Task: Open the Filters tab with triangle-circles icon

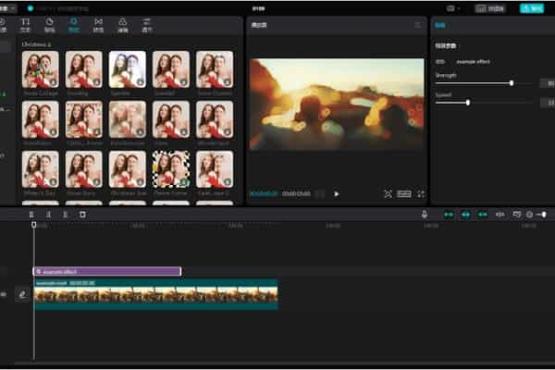Action: (122, 25)
